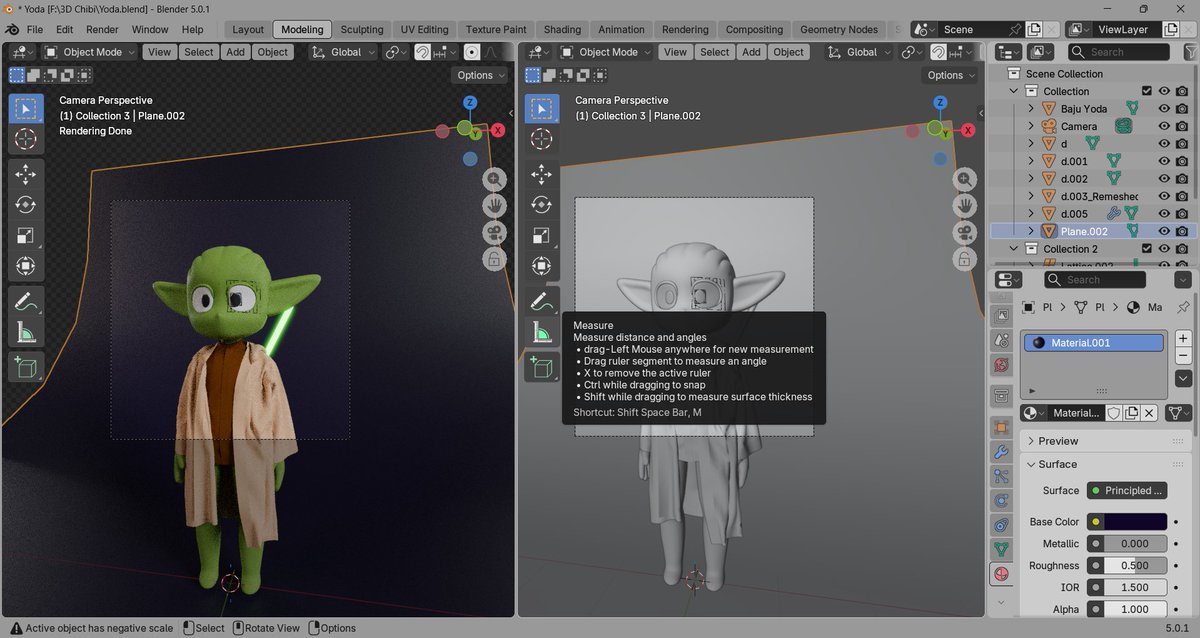Open the World properties tab
This screenshot has height=638, width=1200.
[x=1001, y=365]
